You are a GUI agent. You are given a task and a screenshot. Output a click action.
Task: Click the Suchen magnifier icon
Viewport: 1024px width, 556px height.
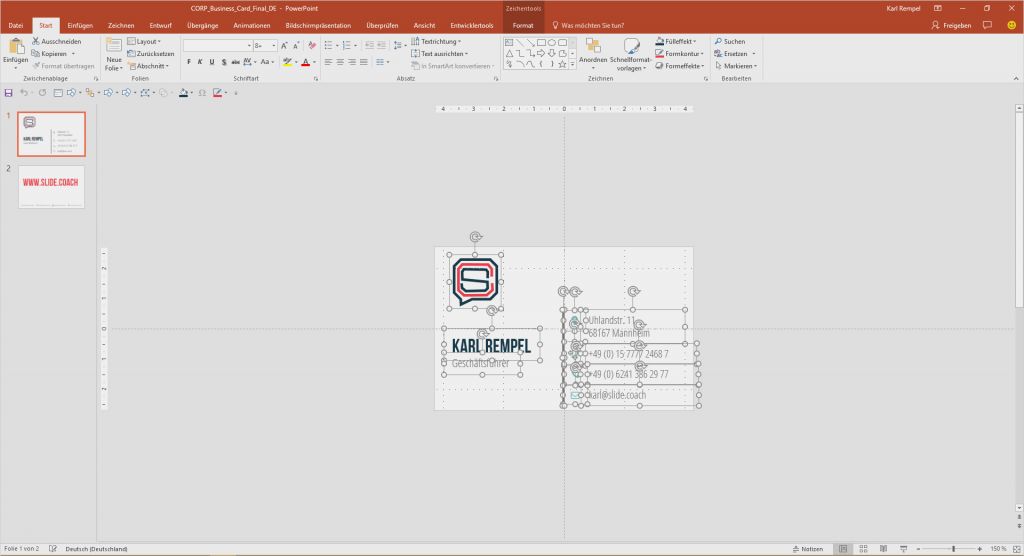point(717,41)
